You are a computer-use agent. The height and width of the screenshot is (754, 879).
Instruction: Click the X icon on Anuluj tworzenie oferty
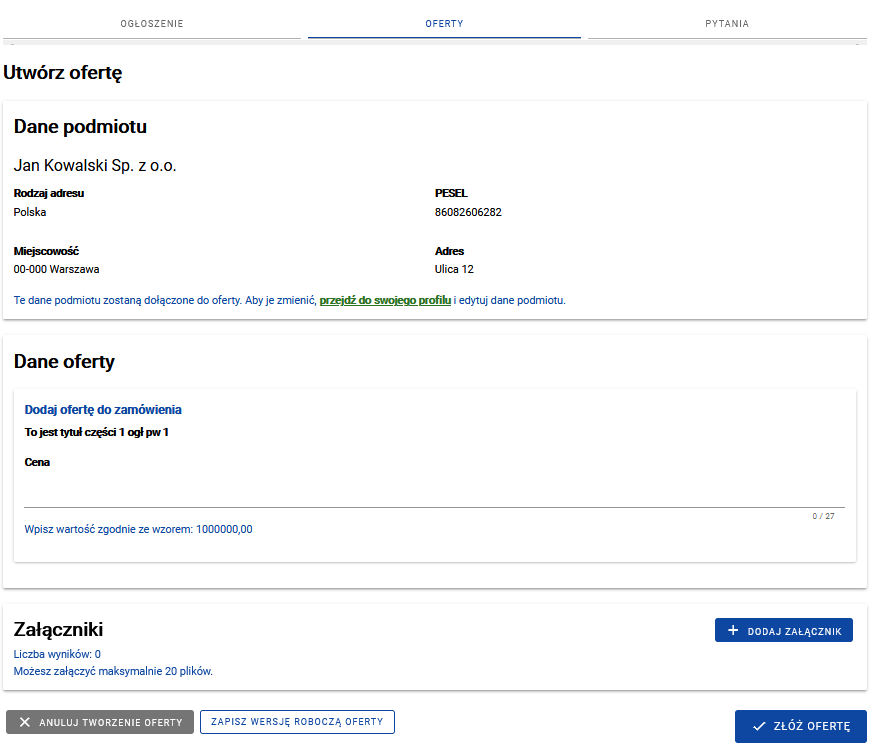25,722
